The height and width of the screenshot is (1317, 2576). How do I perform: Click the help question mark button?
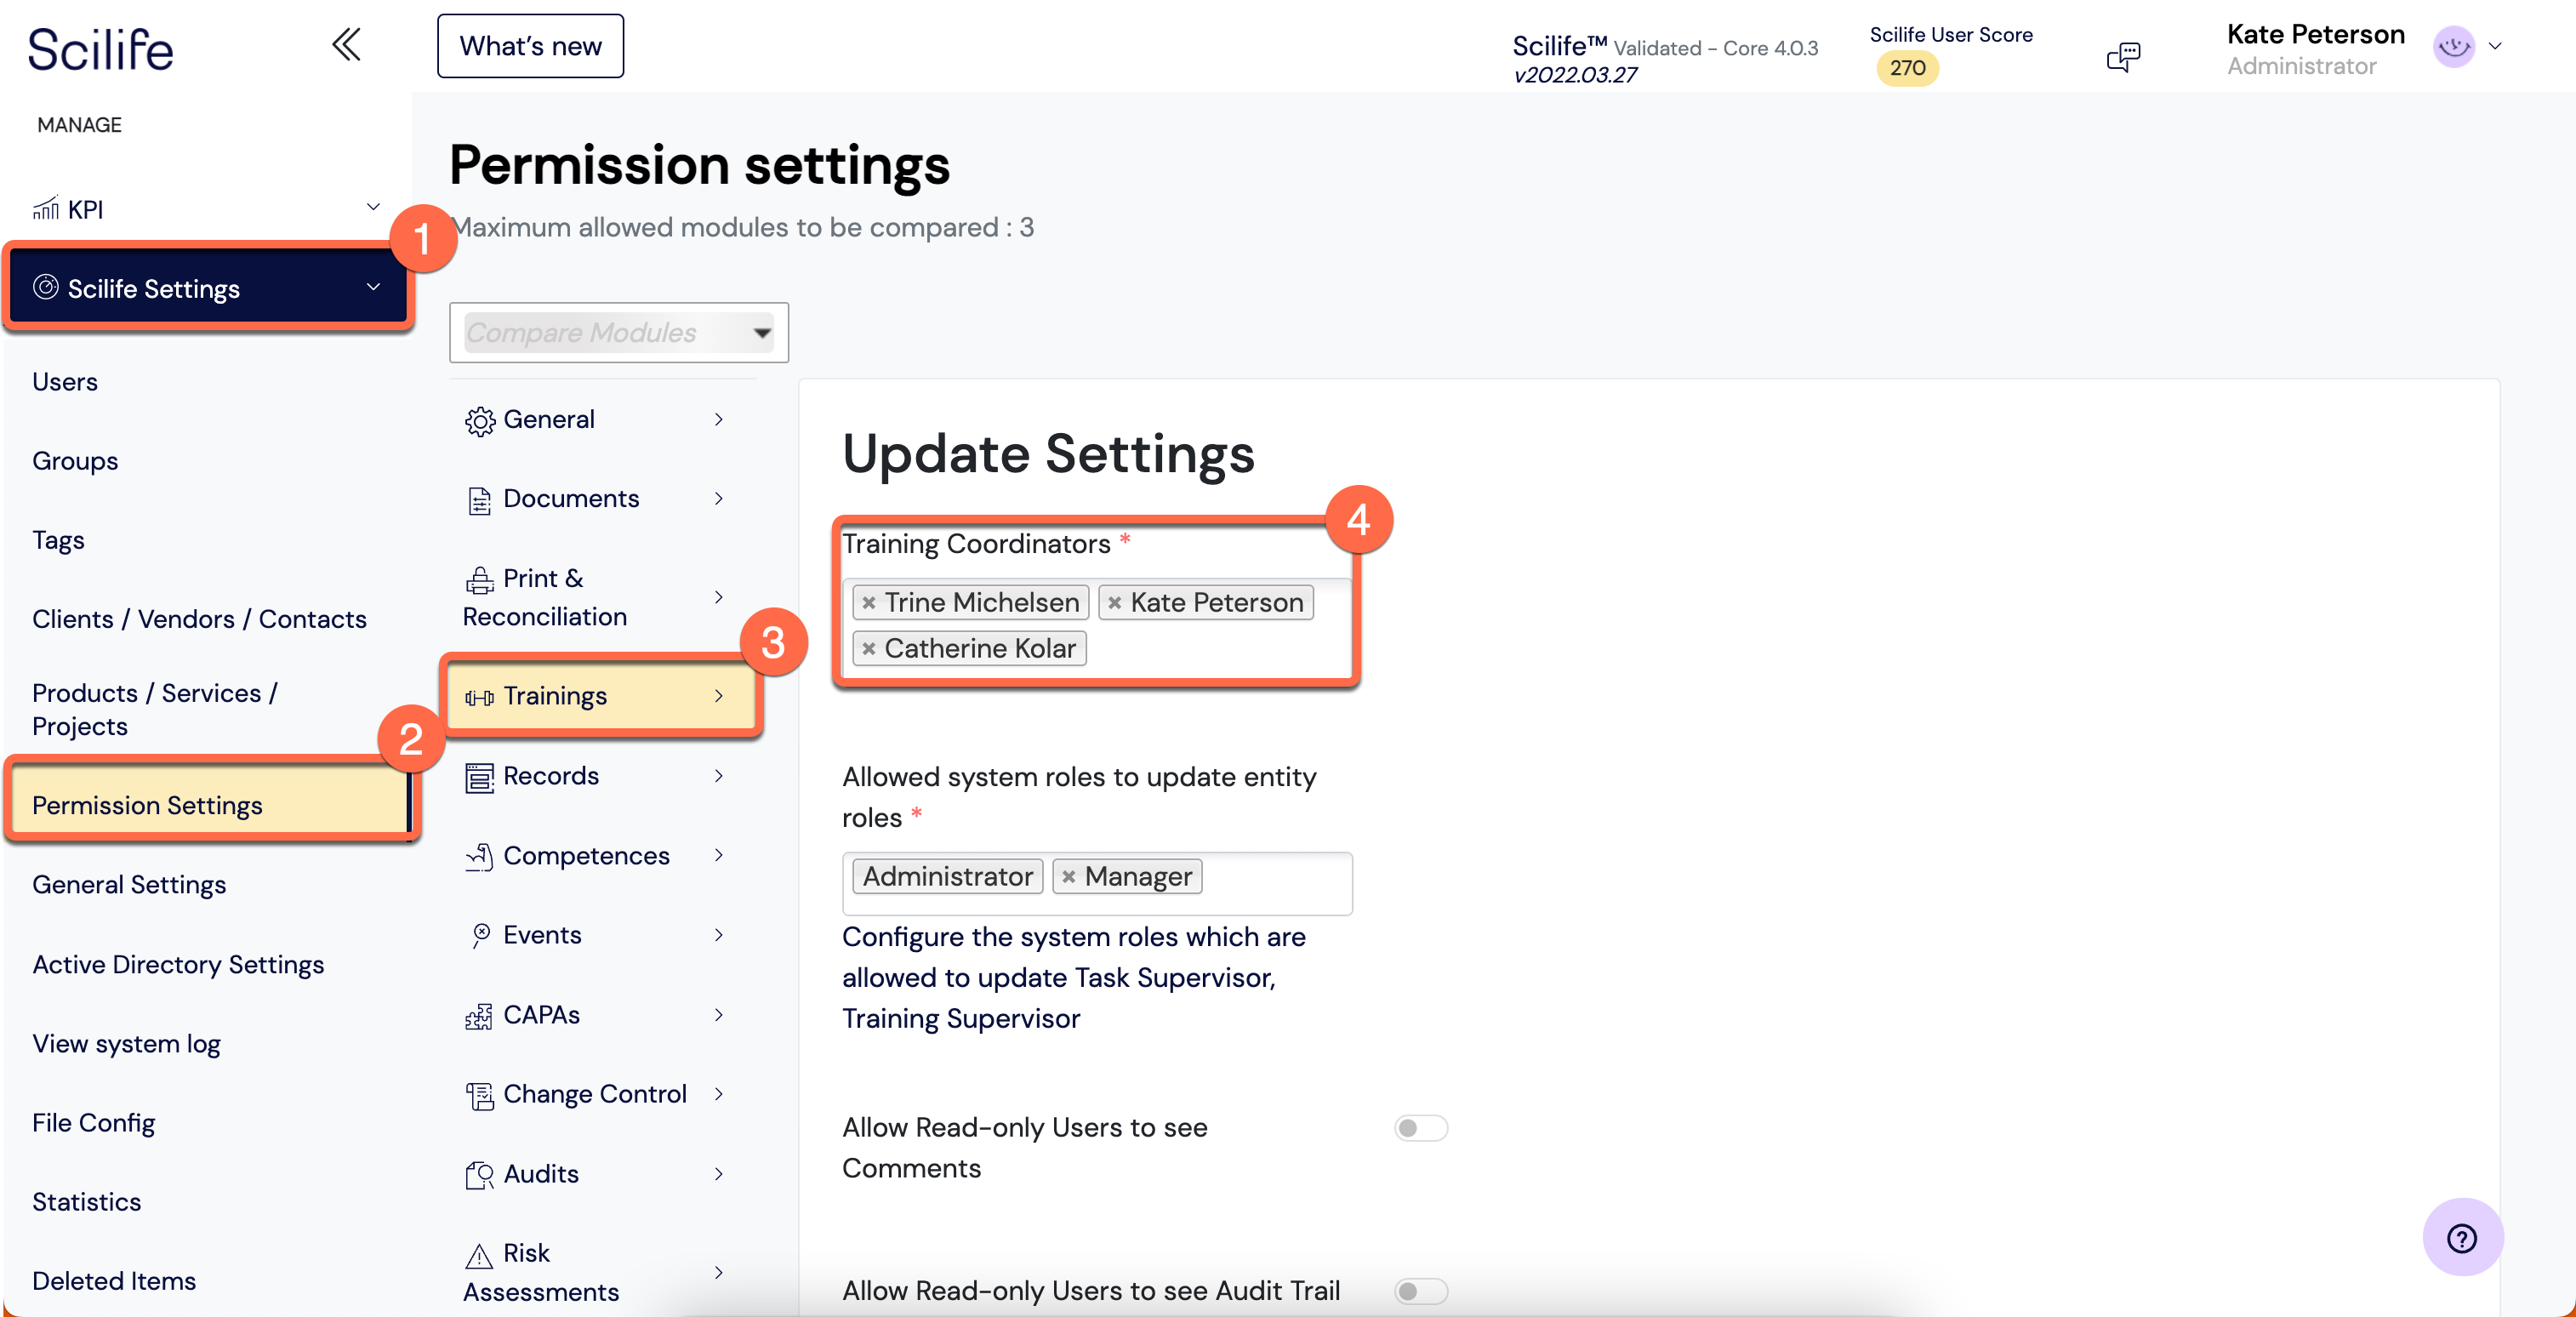[x=2461, y=1238]
